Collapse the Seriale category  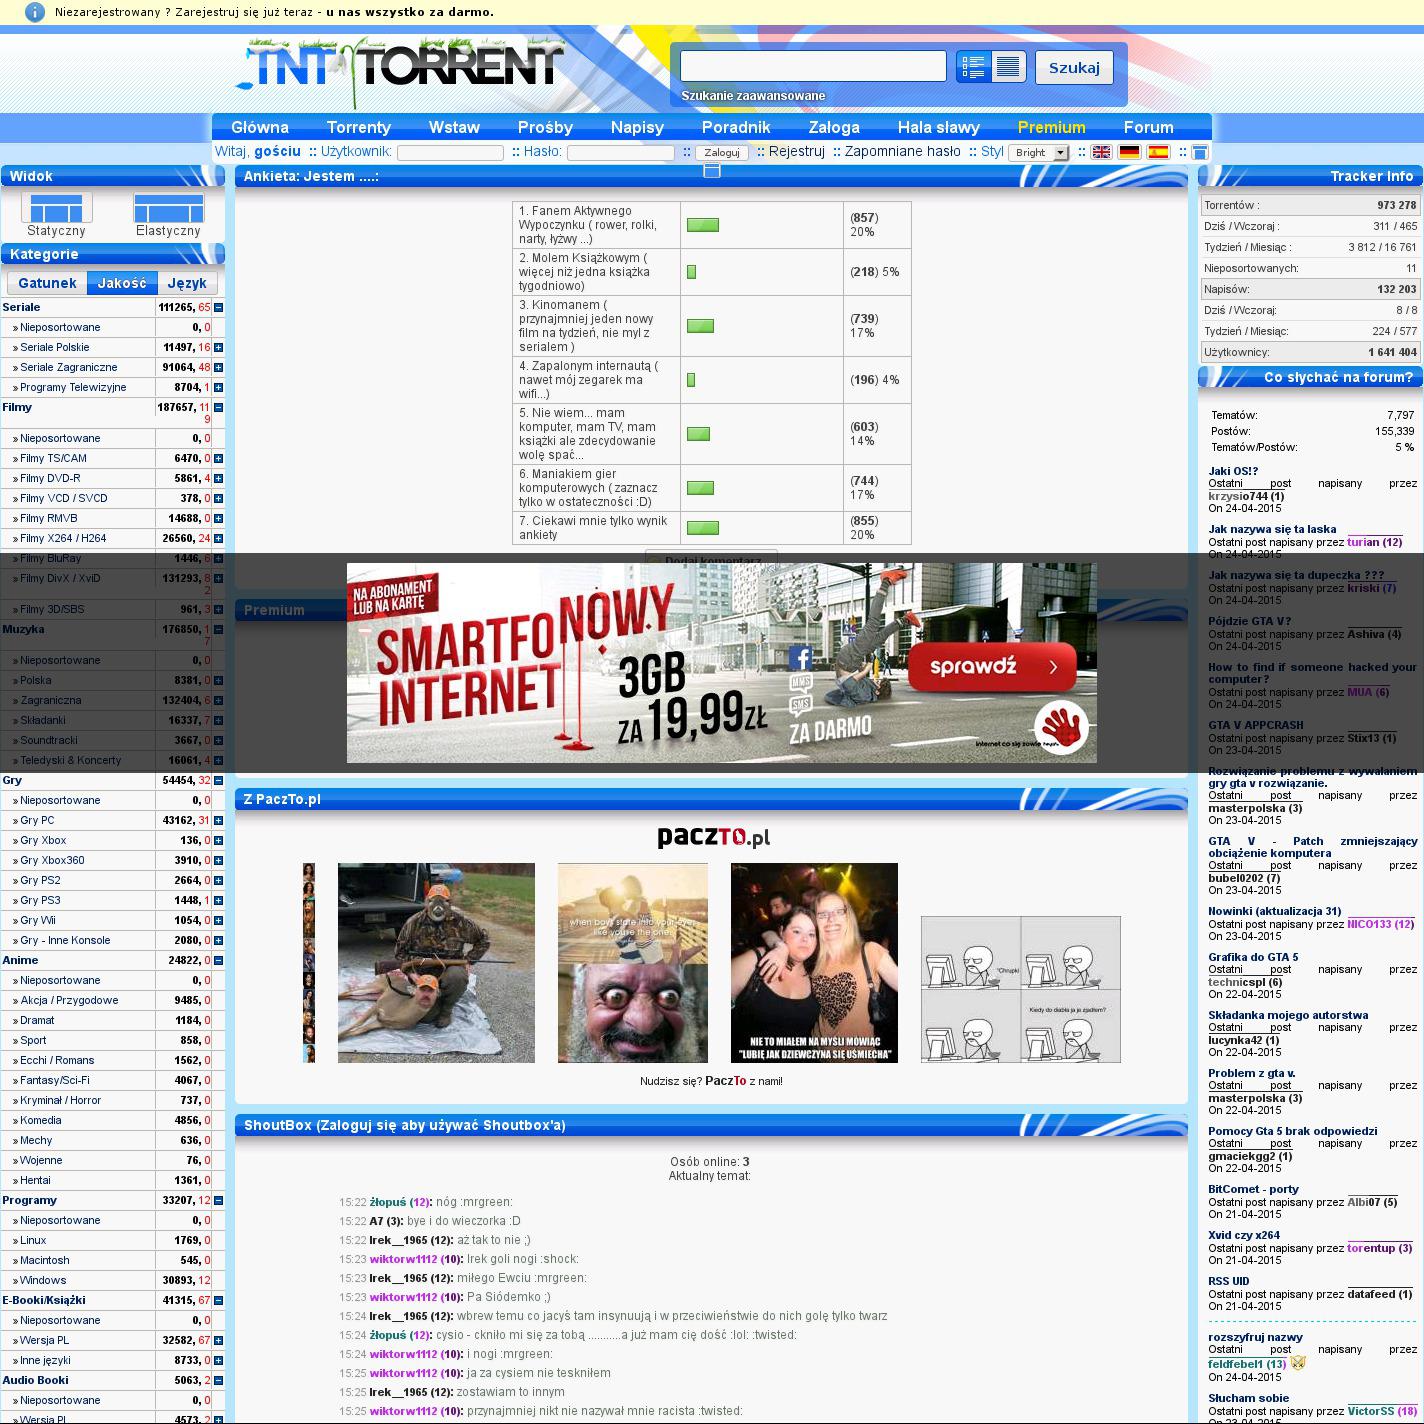(218, 308)
